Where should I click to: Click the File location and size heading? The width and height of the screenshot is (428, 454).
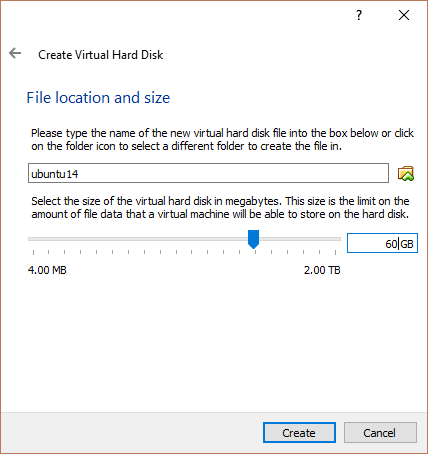coord(98,98)
